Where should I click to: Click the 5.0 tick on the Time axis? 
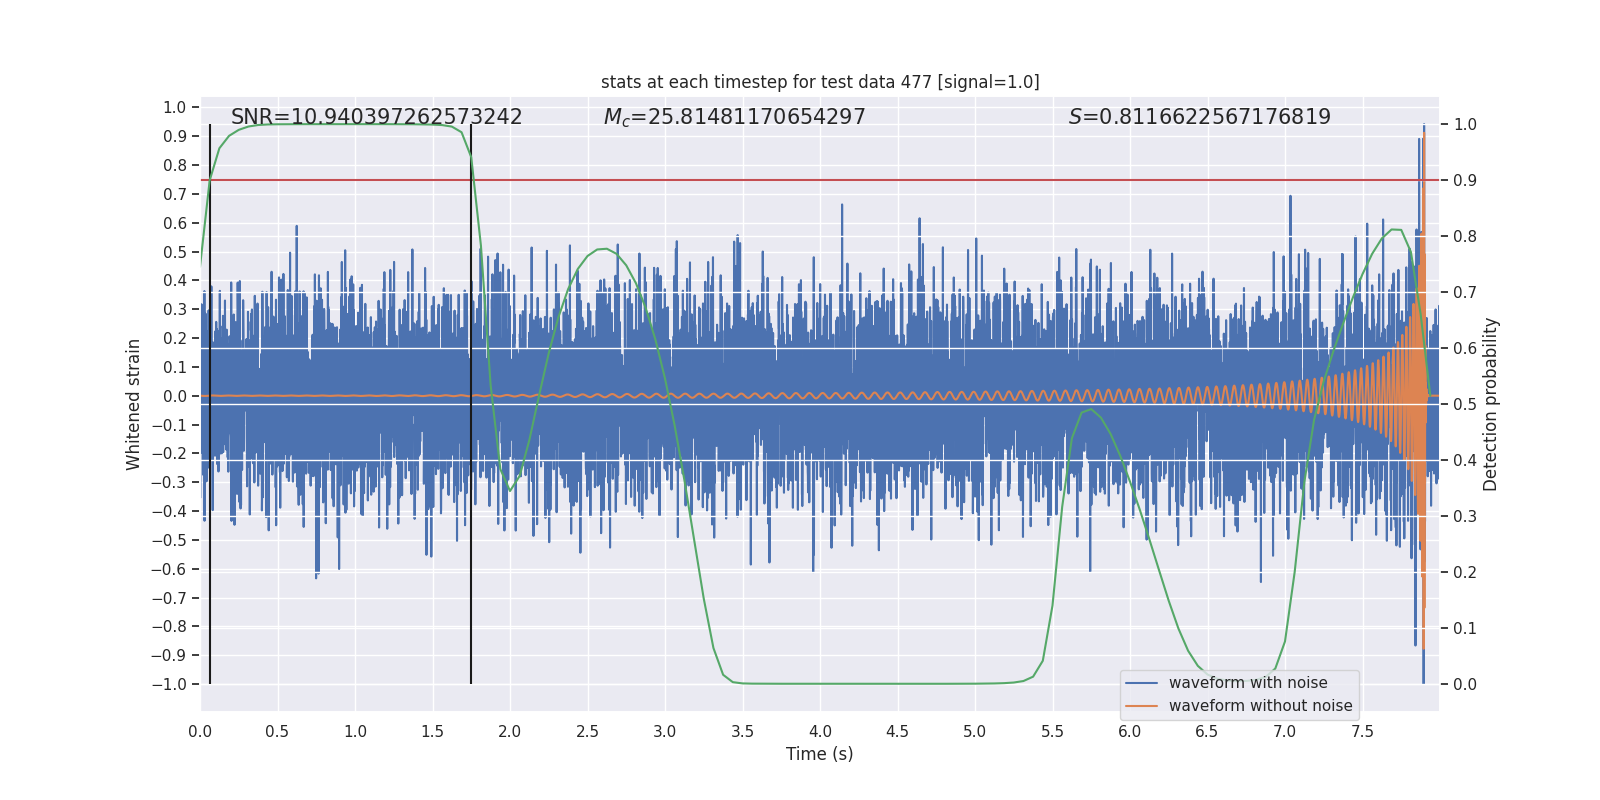click(975, 731)
